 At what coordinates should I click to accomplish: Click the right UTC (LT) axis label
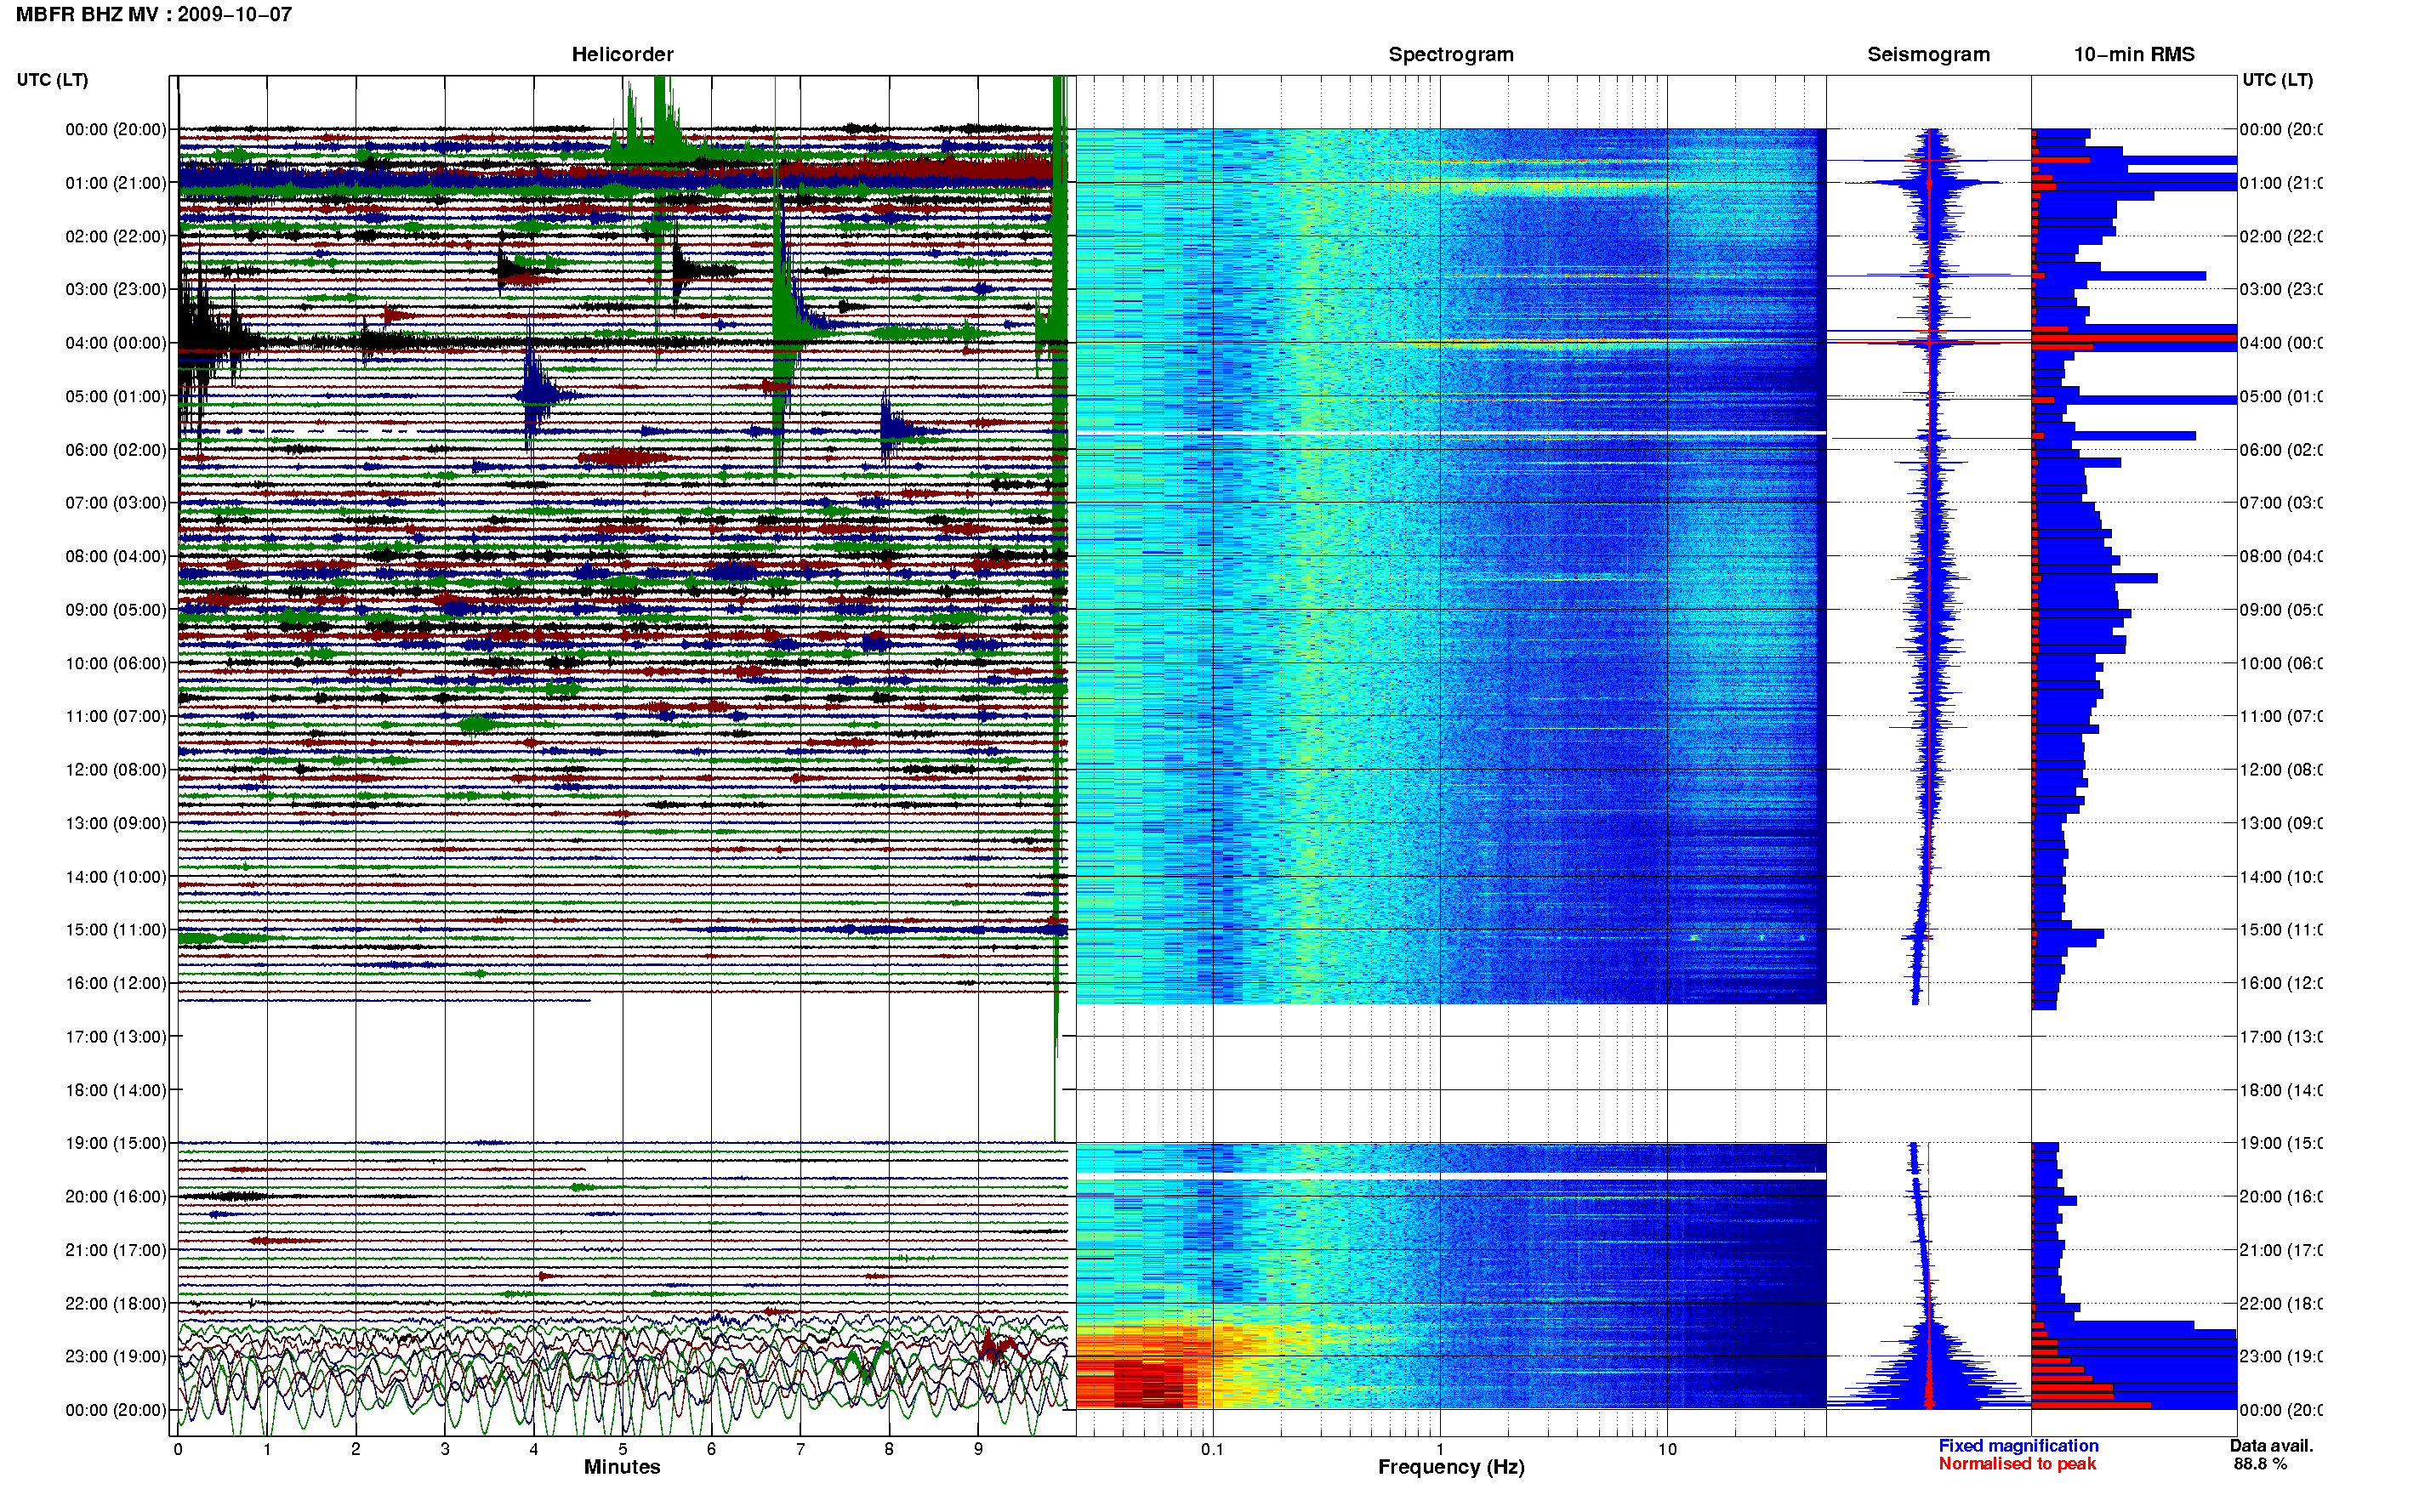2277,80
